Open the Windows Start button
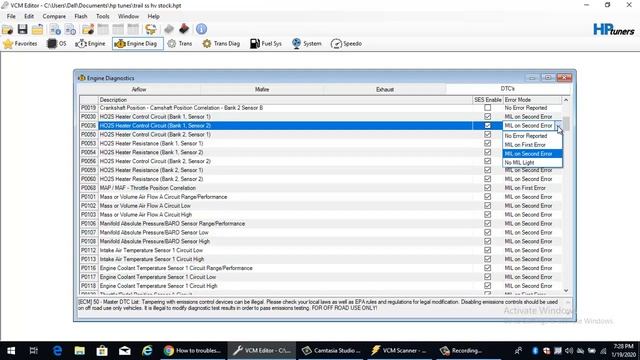This screenshot has width=640, height=360. point(11,351)
